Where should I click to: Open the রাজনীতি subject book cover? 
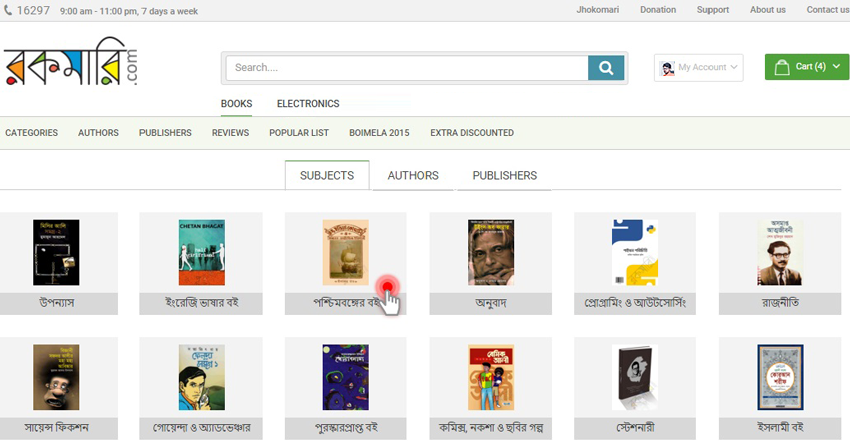point(780,253)
